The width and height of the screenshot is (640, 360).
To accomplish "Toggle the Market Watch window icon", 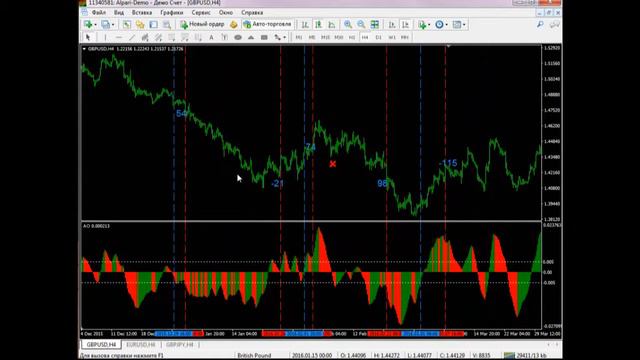I will 127,24.
